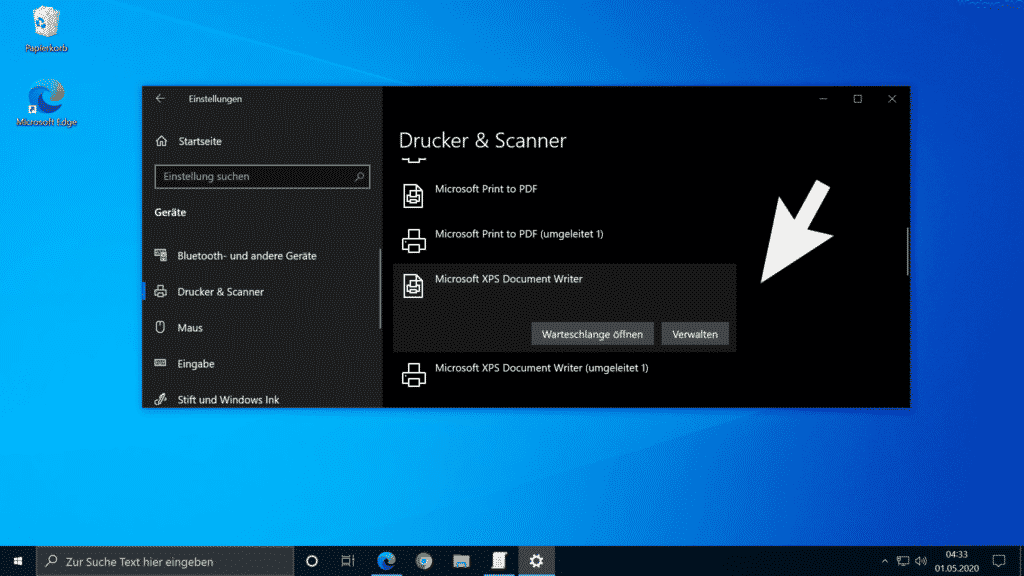
Task: Maximize the Einstellungen window
Action: 857,99
